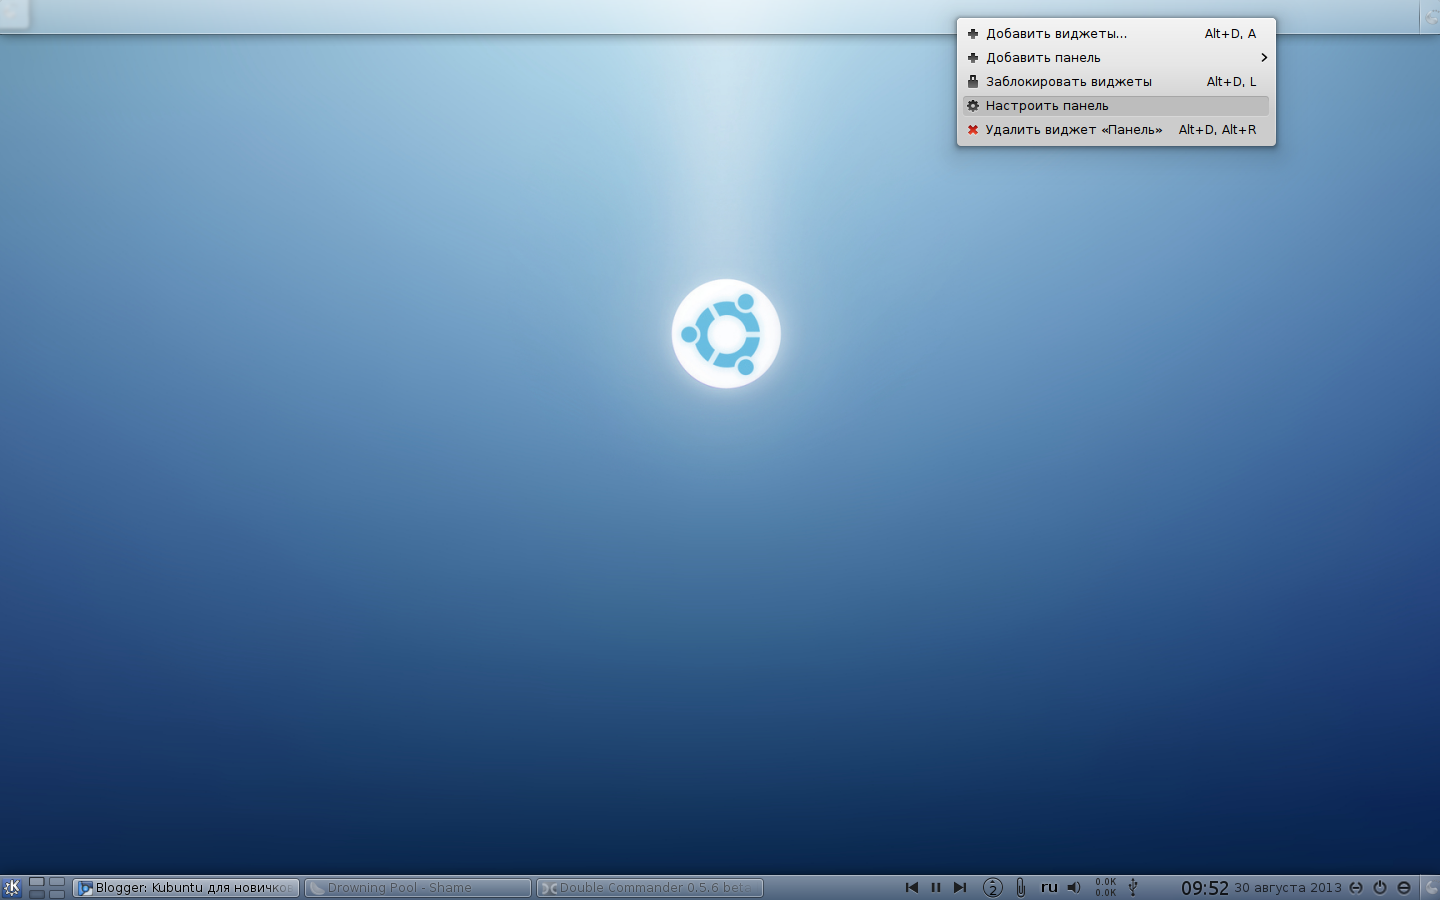The height and width of the screenshot is (900, 1440).
Task: Open notifications indicator showing 2
Action: tap(992, 887)
